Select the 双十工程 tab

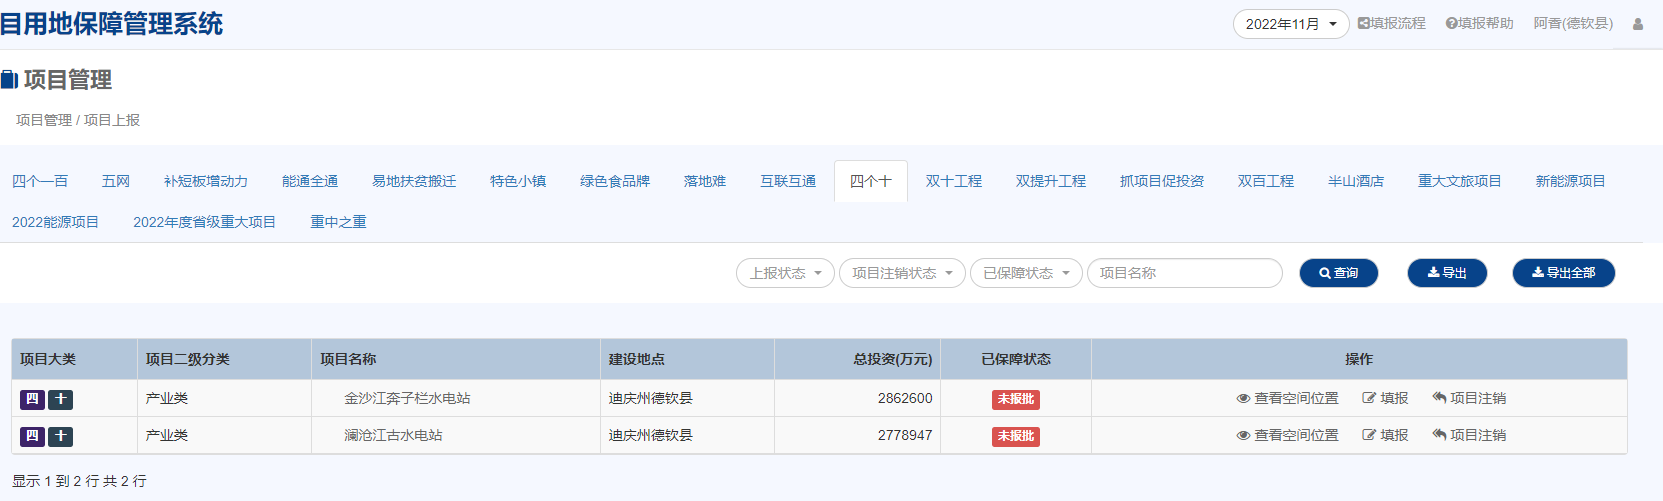[953, 181]
